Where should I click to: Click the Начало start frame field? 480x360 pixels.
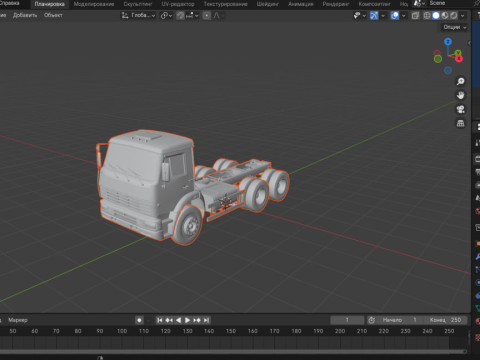coord(400,320)
